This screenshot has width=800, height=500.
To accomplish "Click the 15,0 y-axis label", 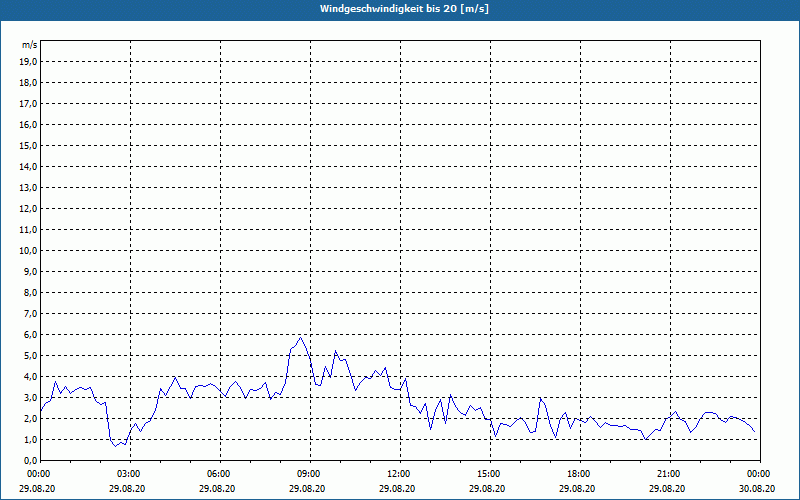I will (28, 145).
